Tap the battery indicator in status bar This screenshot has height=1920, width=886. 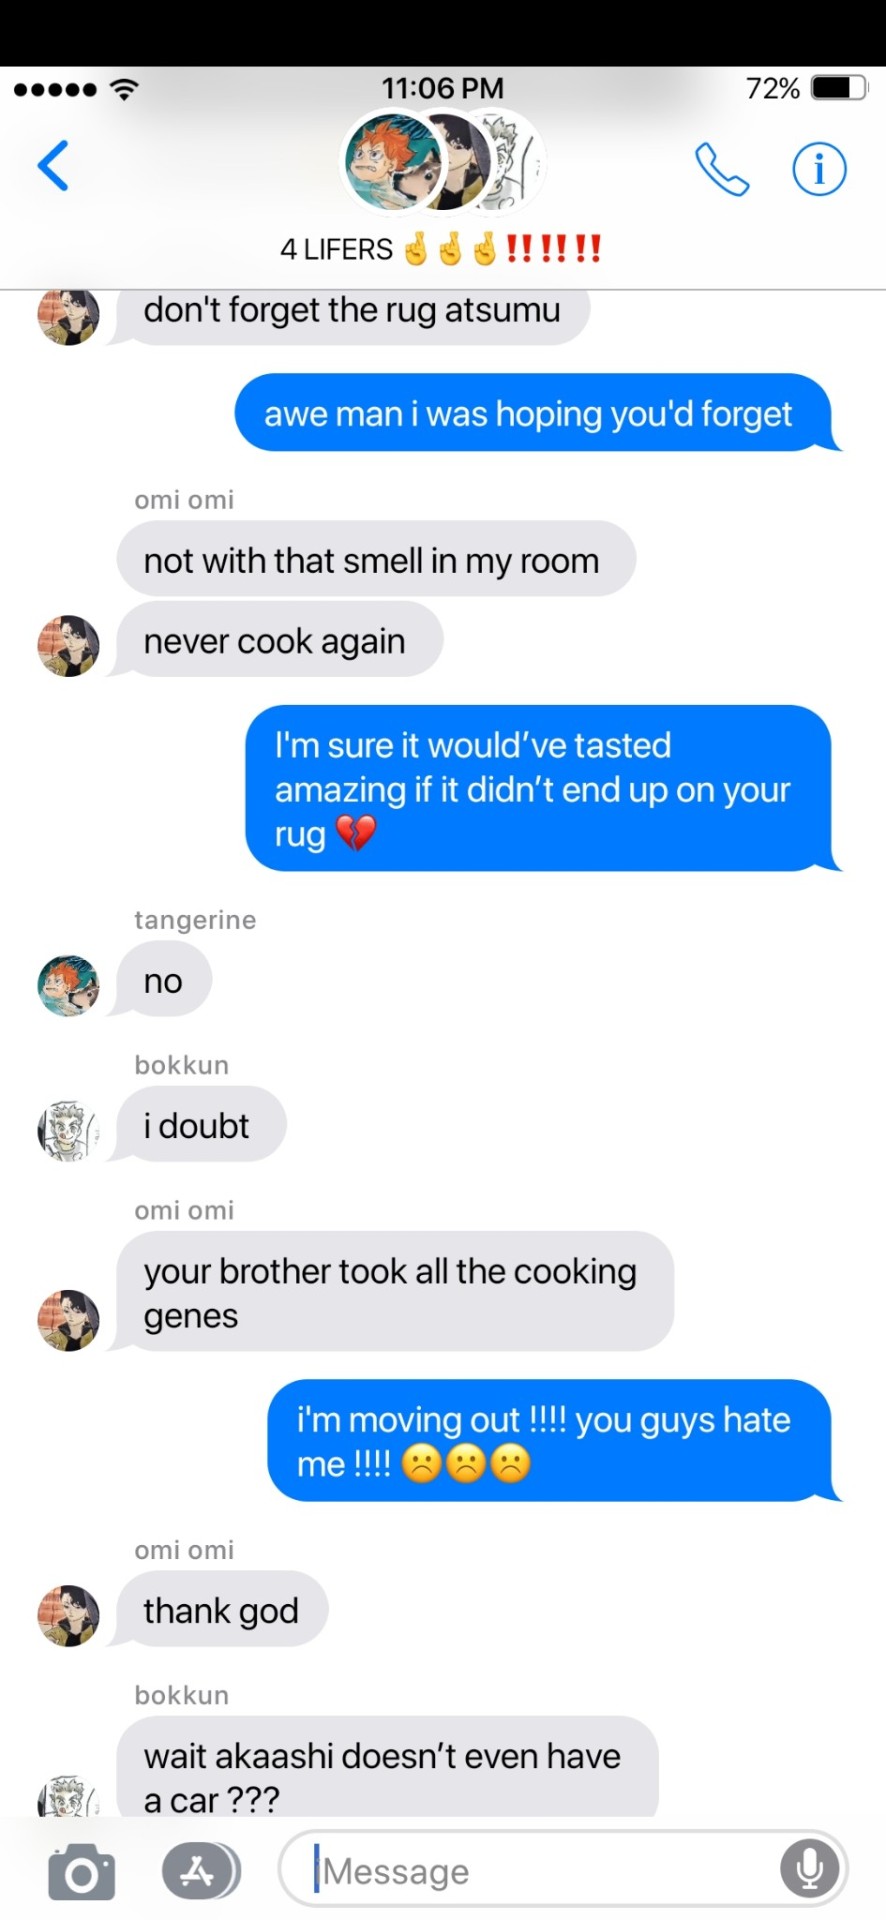click(x=838, y=88)
